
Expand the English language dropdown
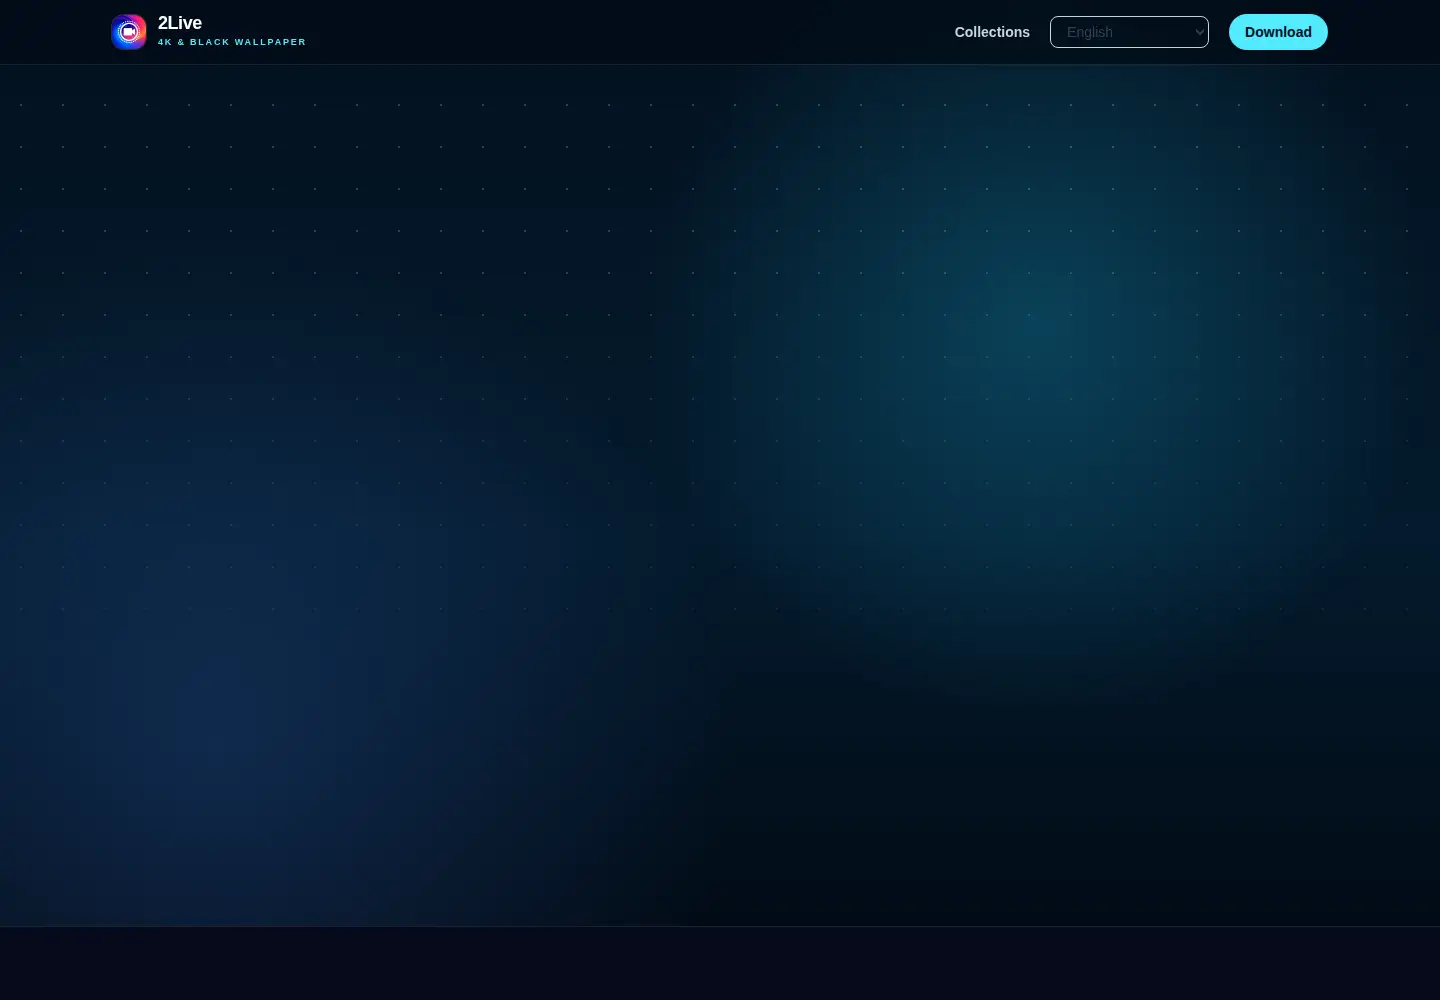tap(1129, 32)
